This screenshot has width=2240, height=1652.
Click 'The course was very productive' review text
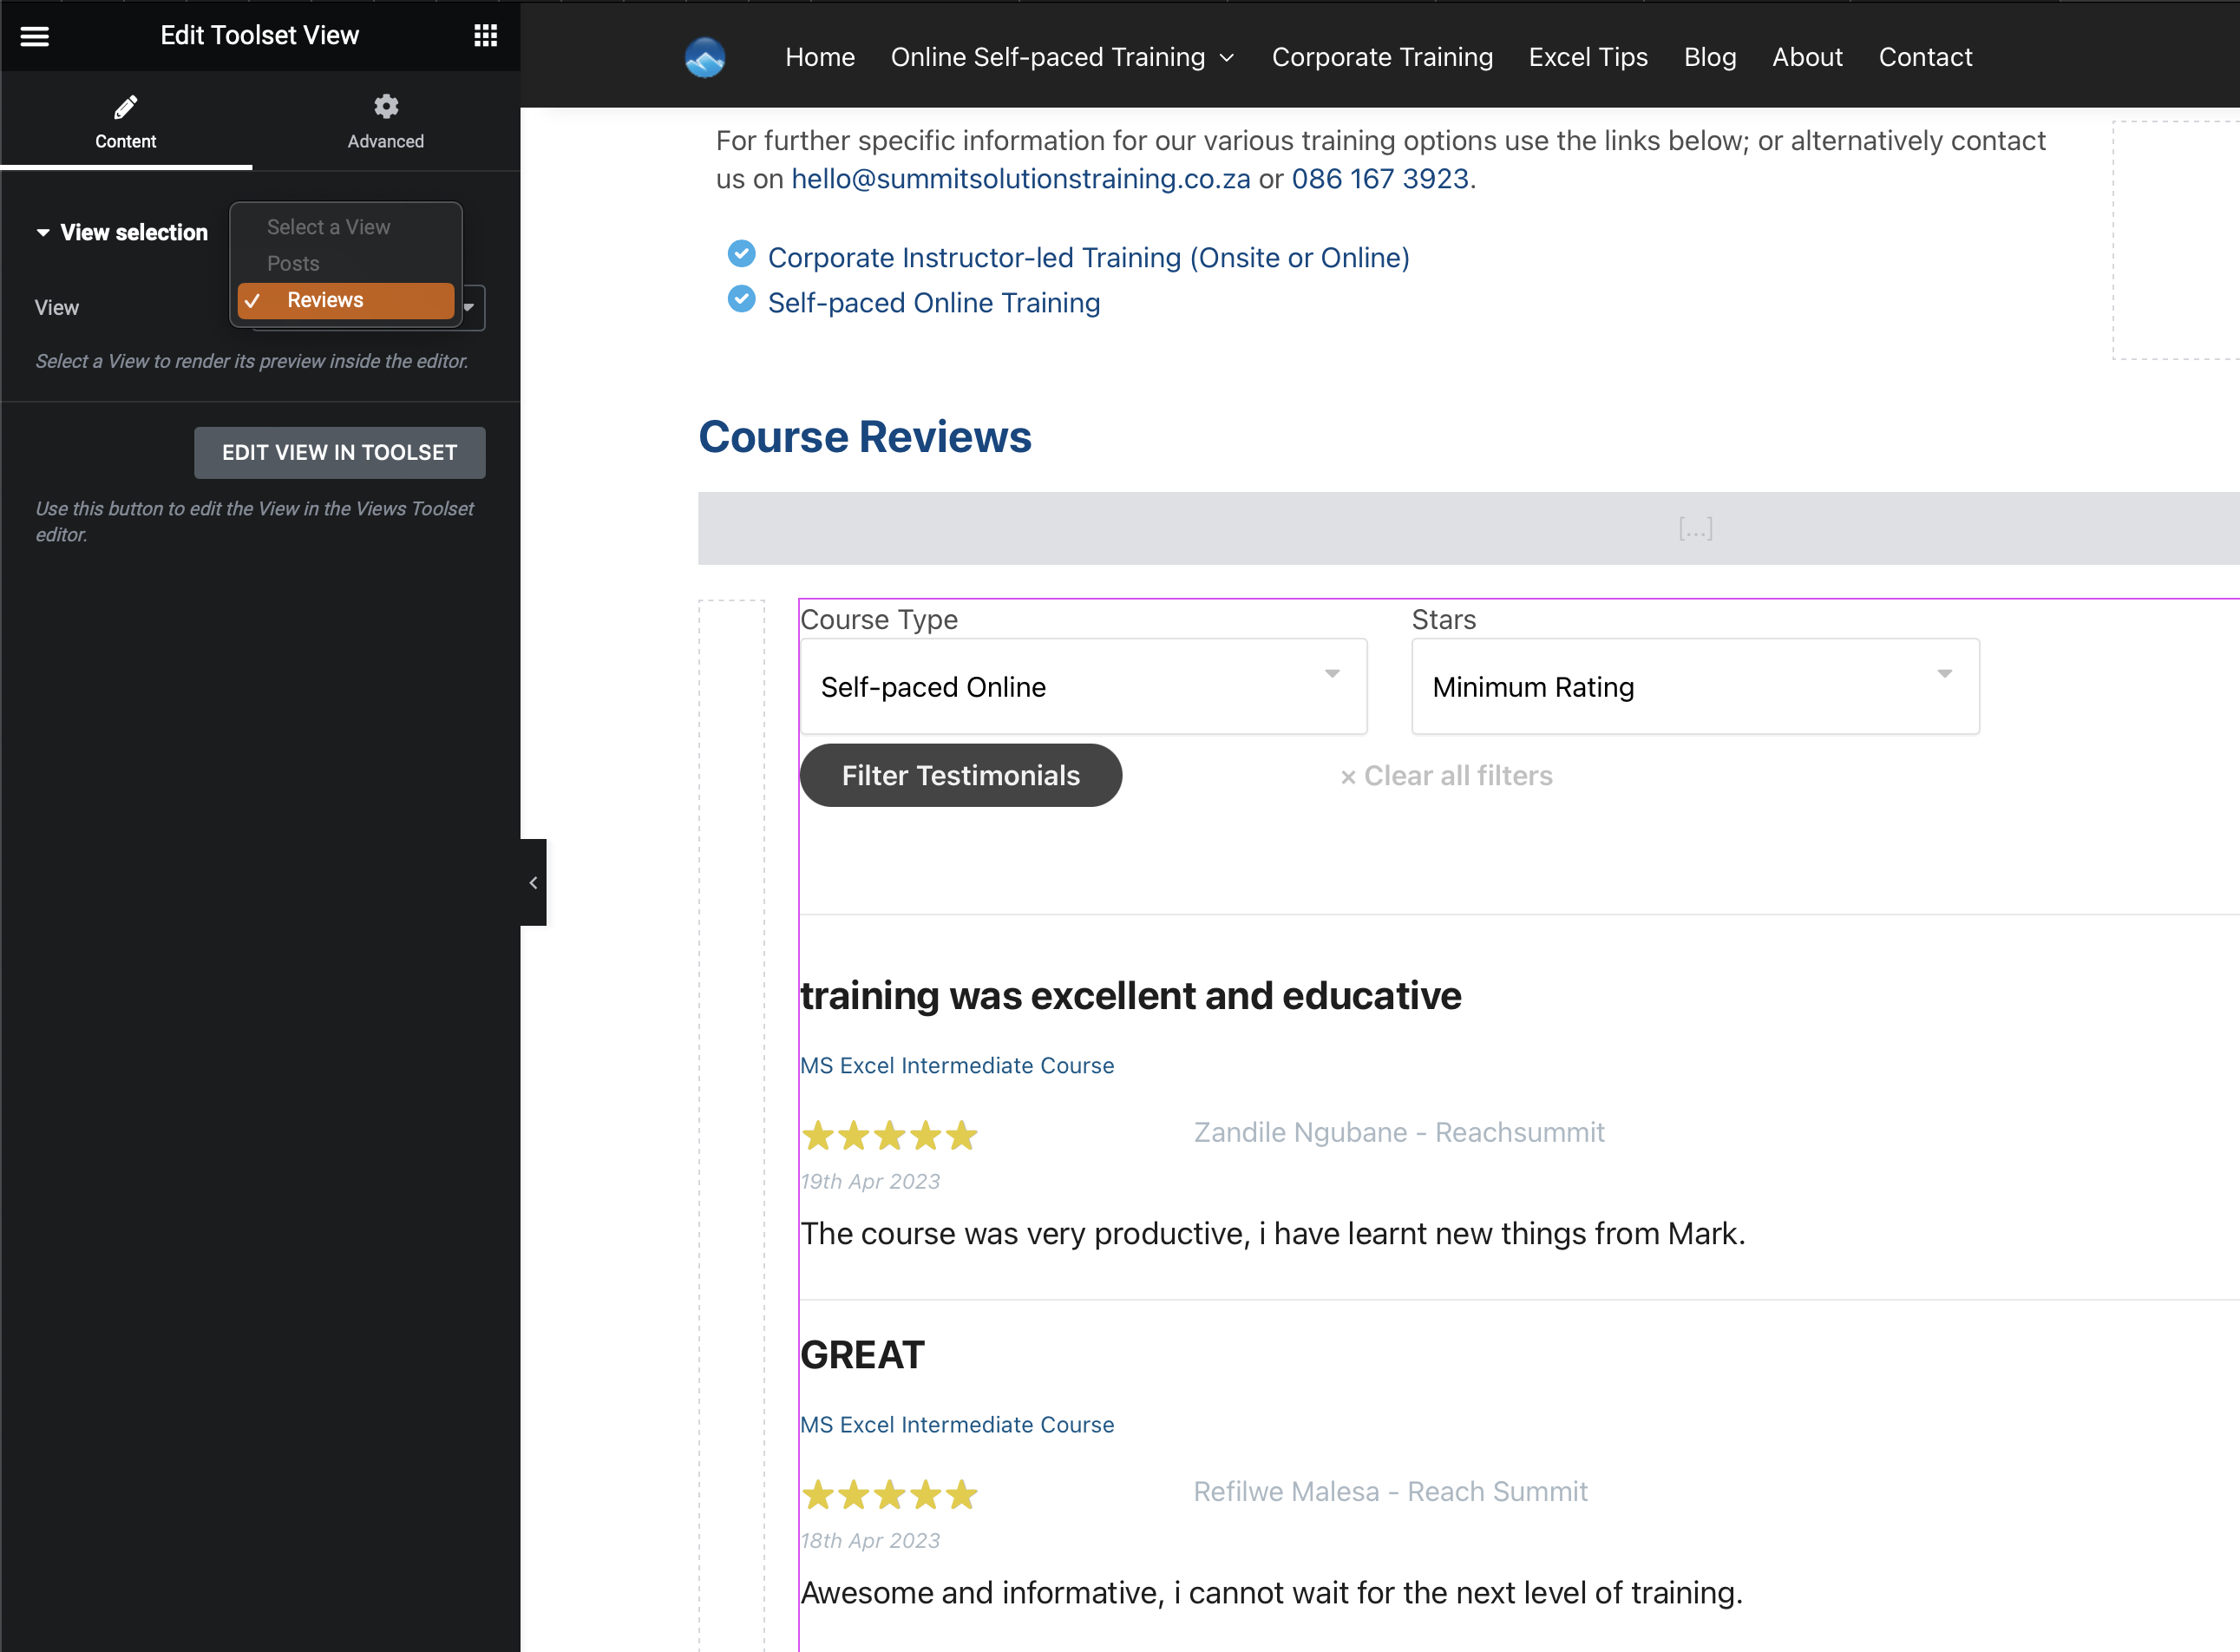[1273, 1234]
